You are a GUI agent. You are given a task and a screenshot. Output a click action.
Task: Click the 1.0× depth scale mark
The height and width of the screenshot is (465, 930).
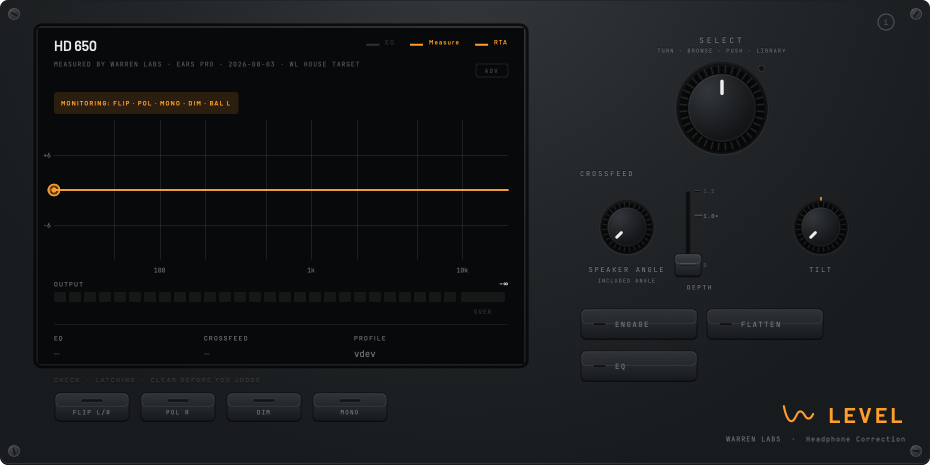click(x=711, y=216)
